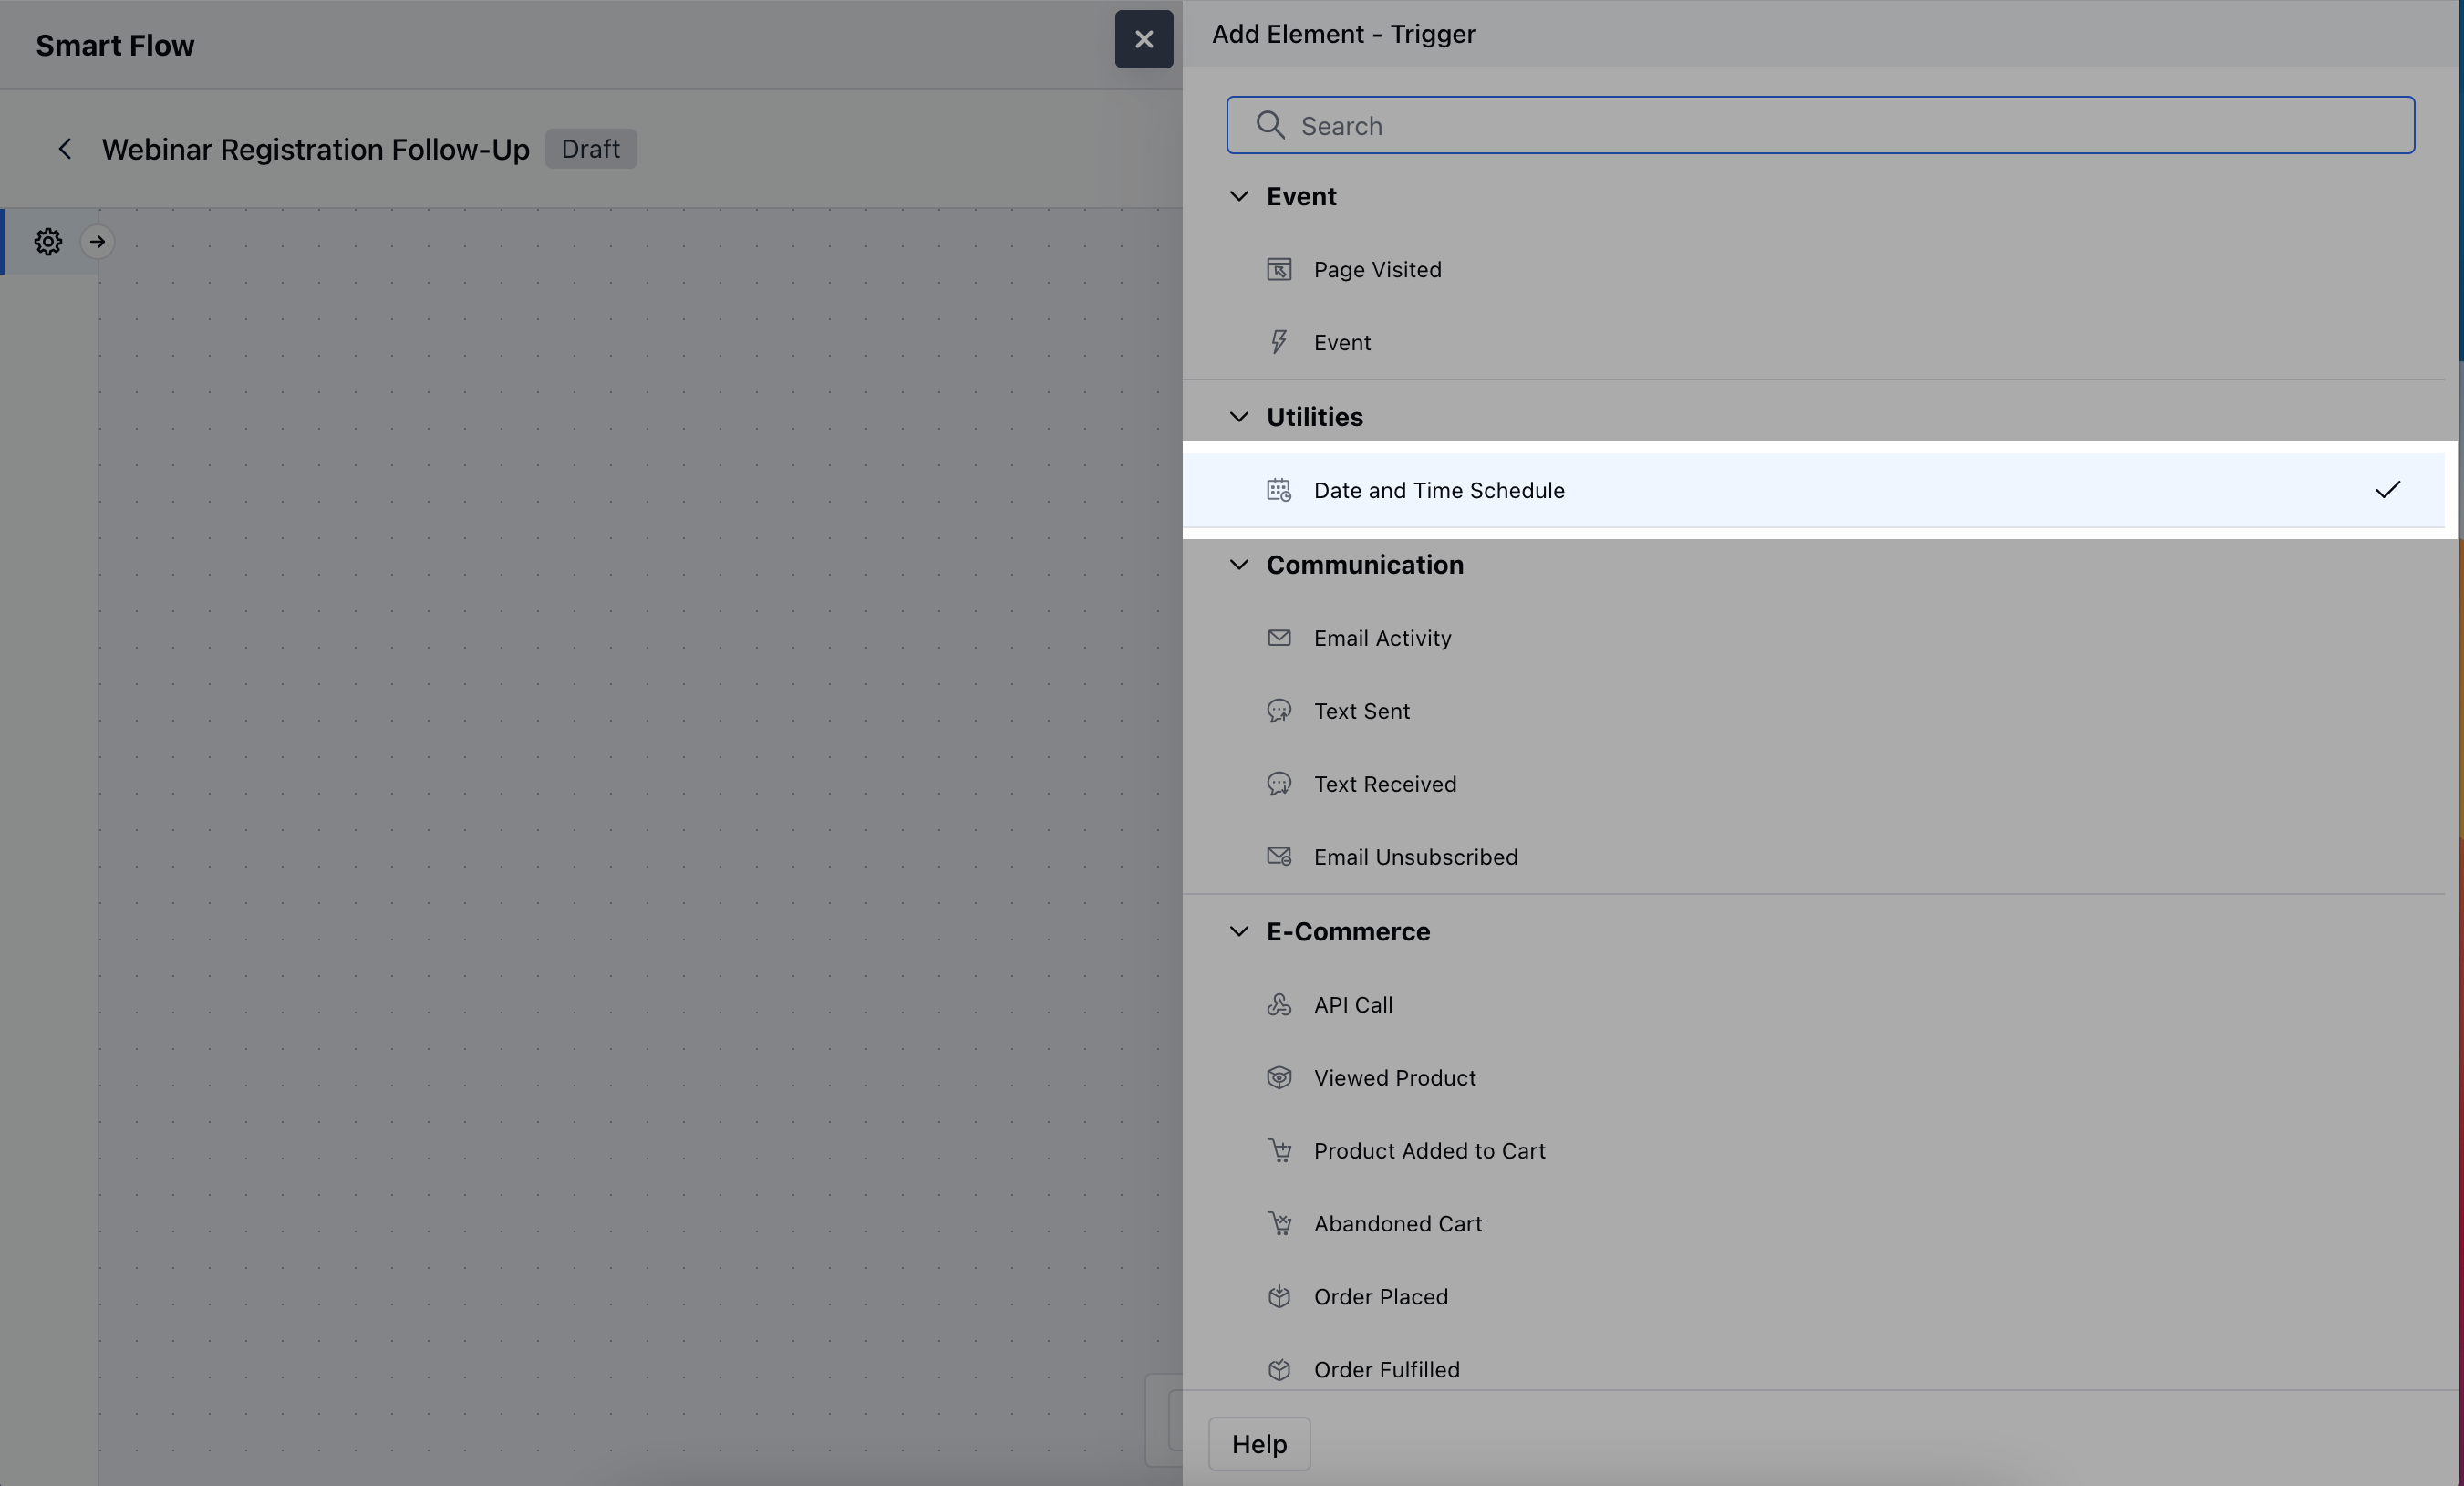This screenshot has width=2464, height=1486.
Task: Pick the Email Activity trigger
Action: pos(1813,638)
